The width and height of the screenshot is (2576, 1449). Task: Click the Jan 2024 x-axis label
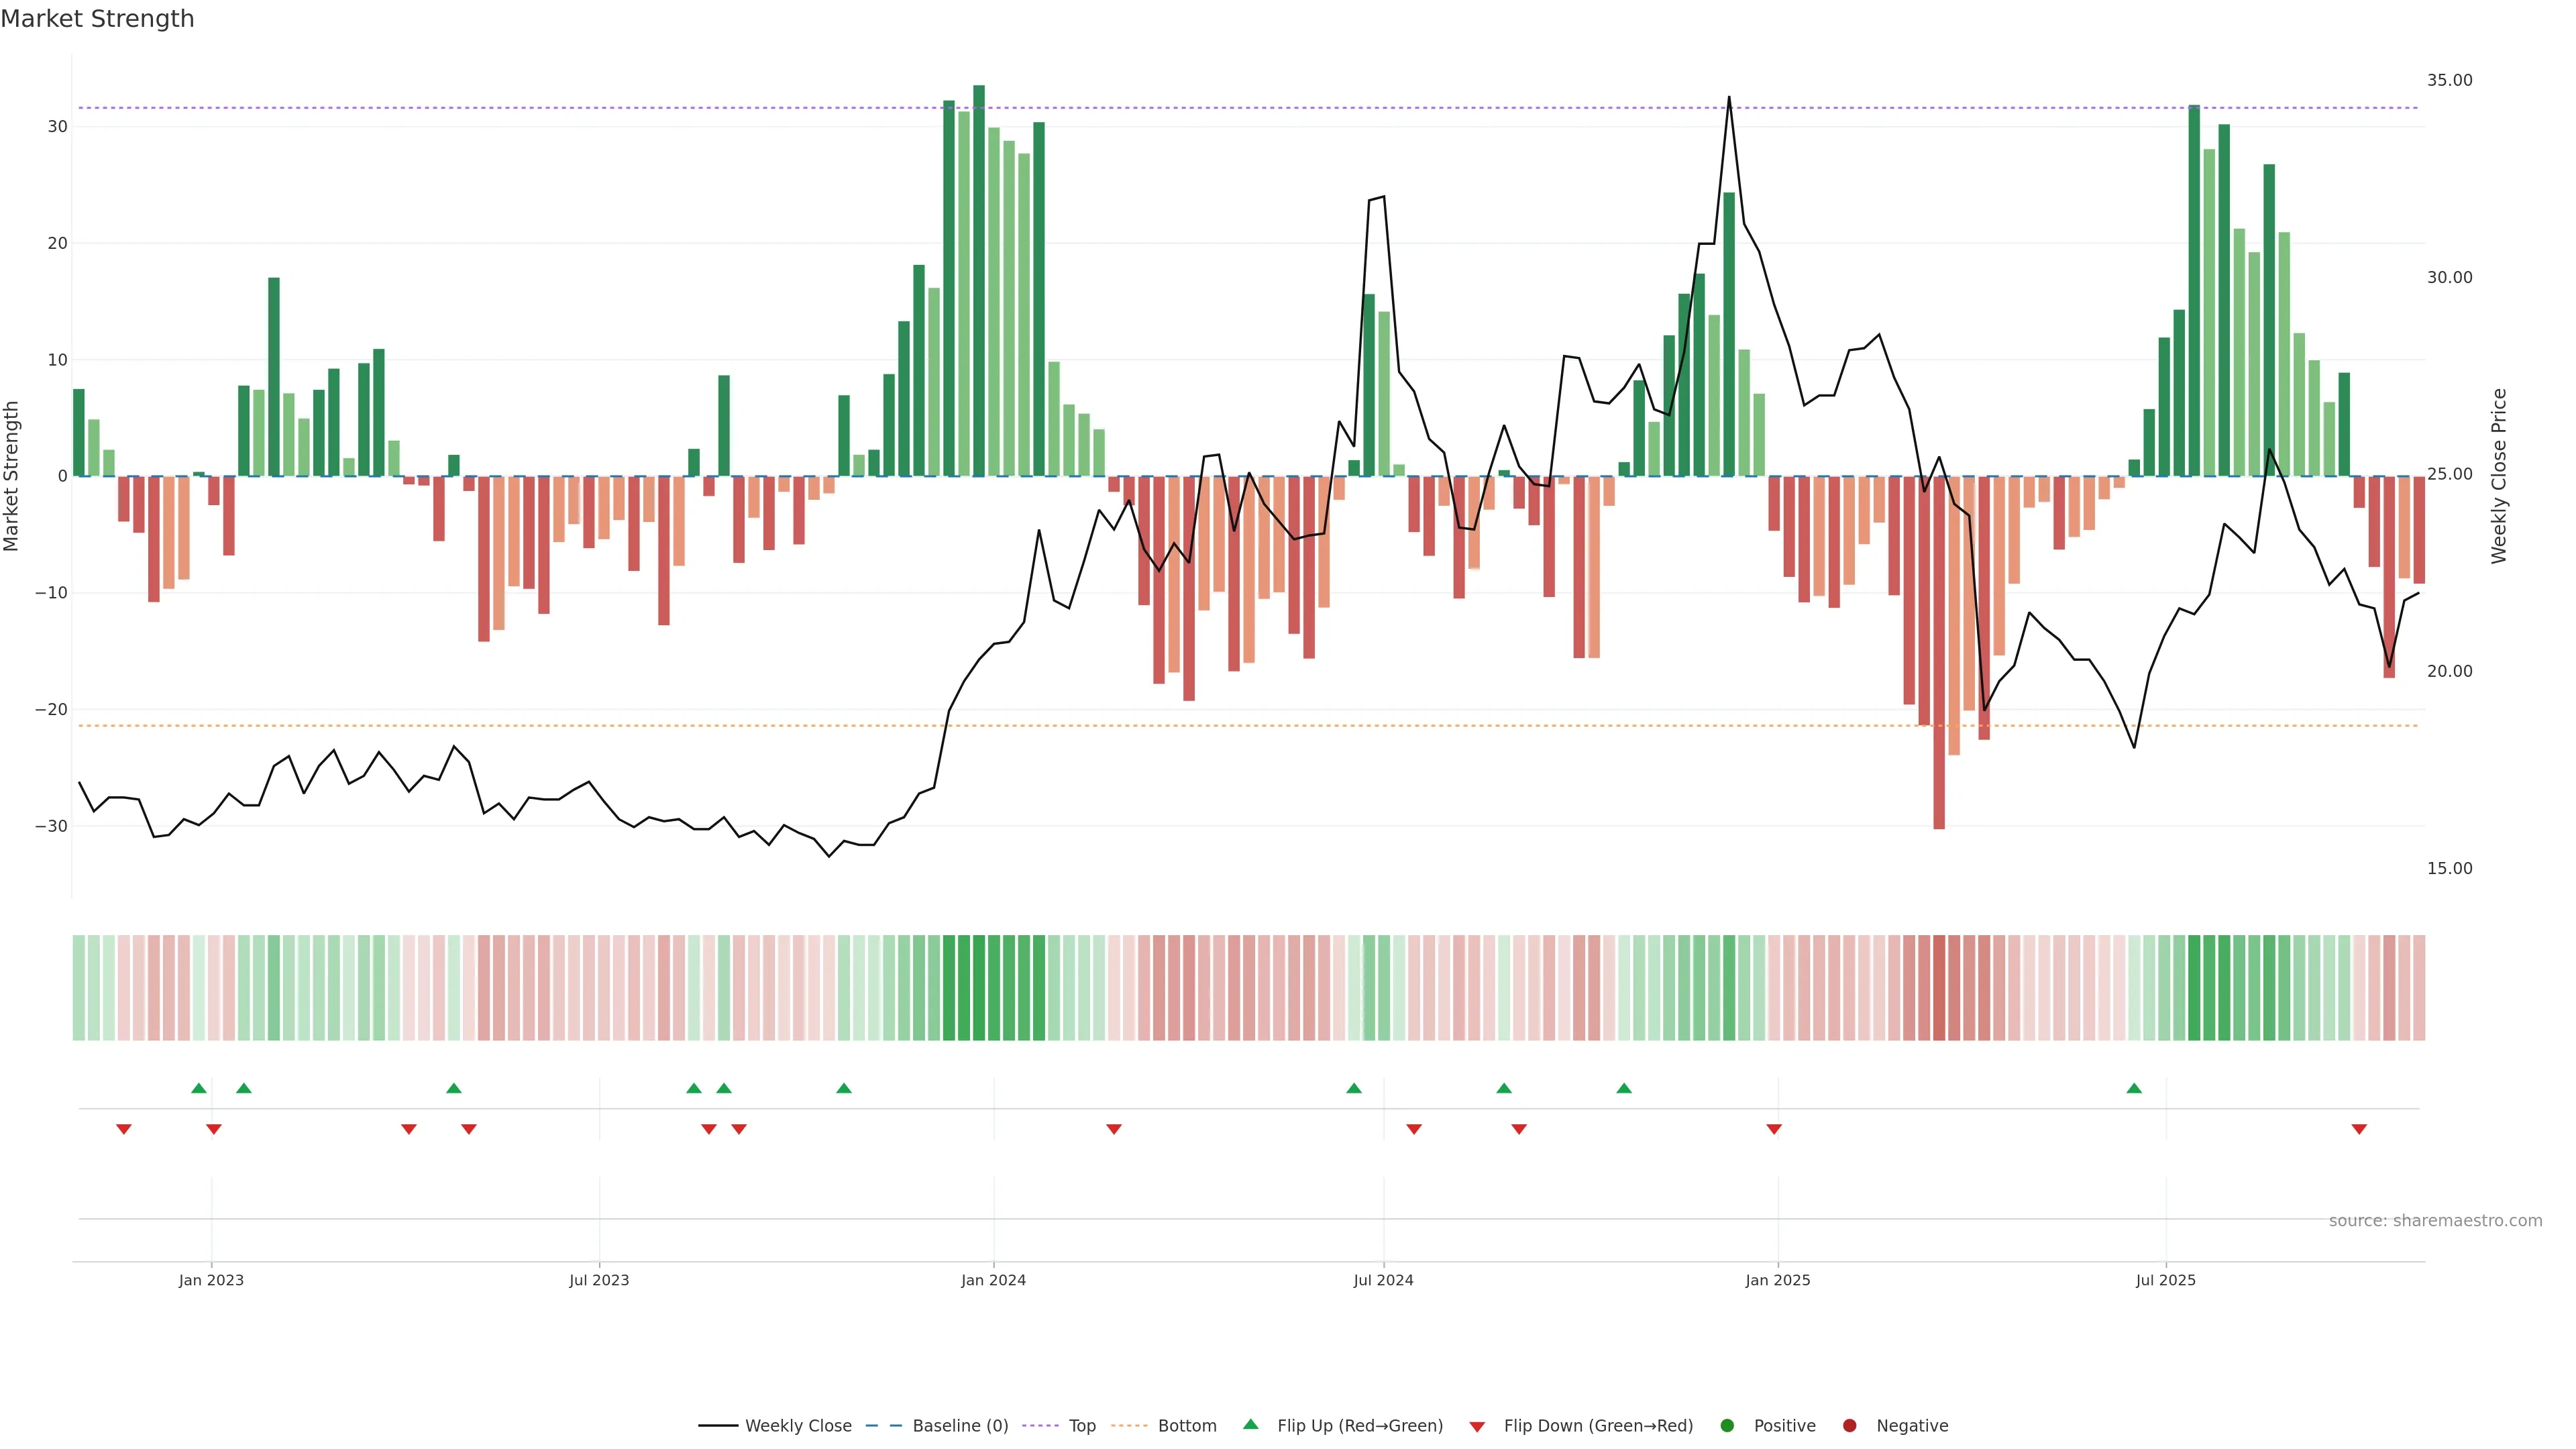point(993,1280)
